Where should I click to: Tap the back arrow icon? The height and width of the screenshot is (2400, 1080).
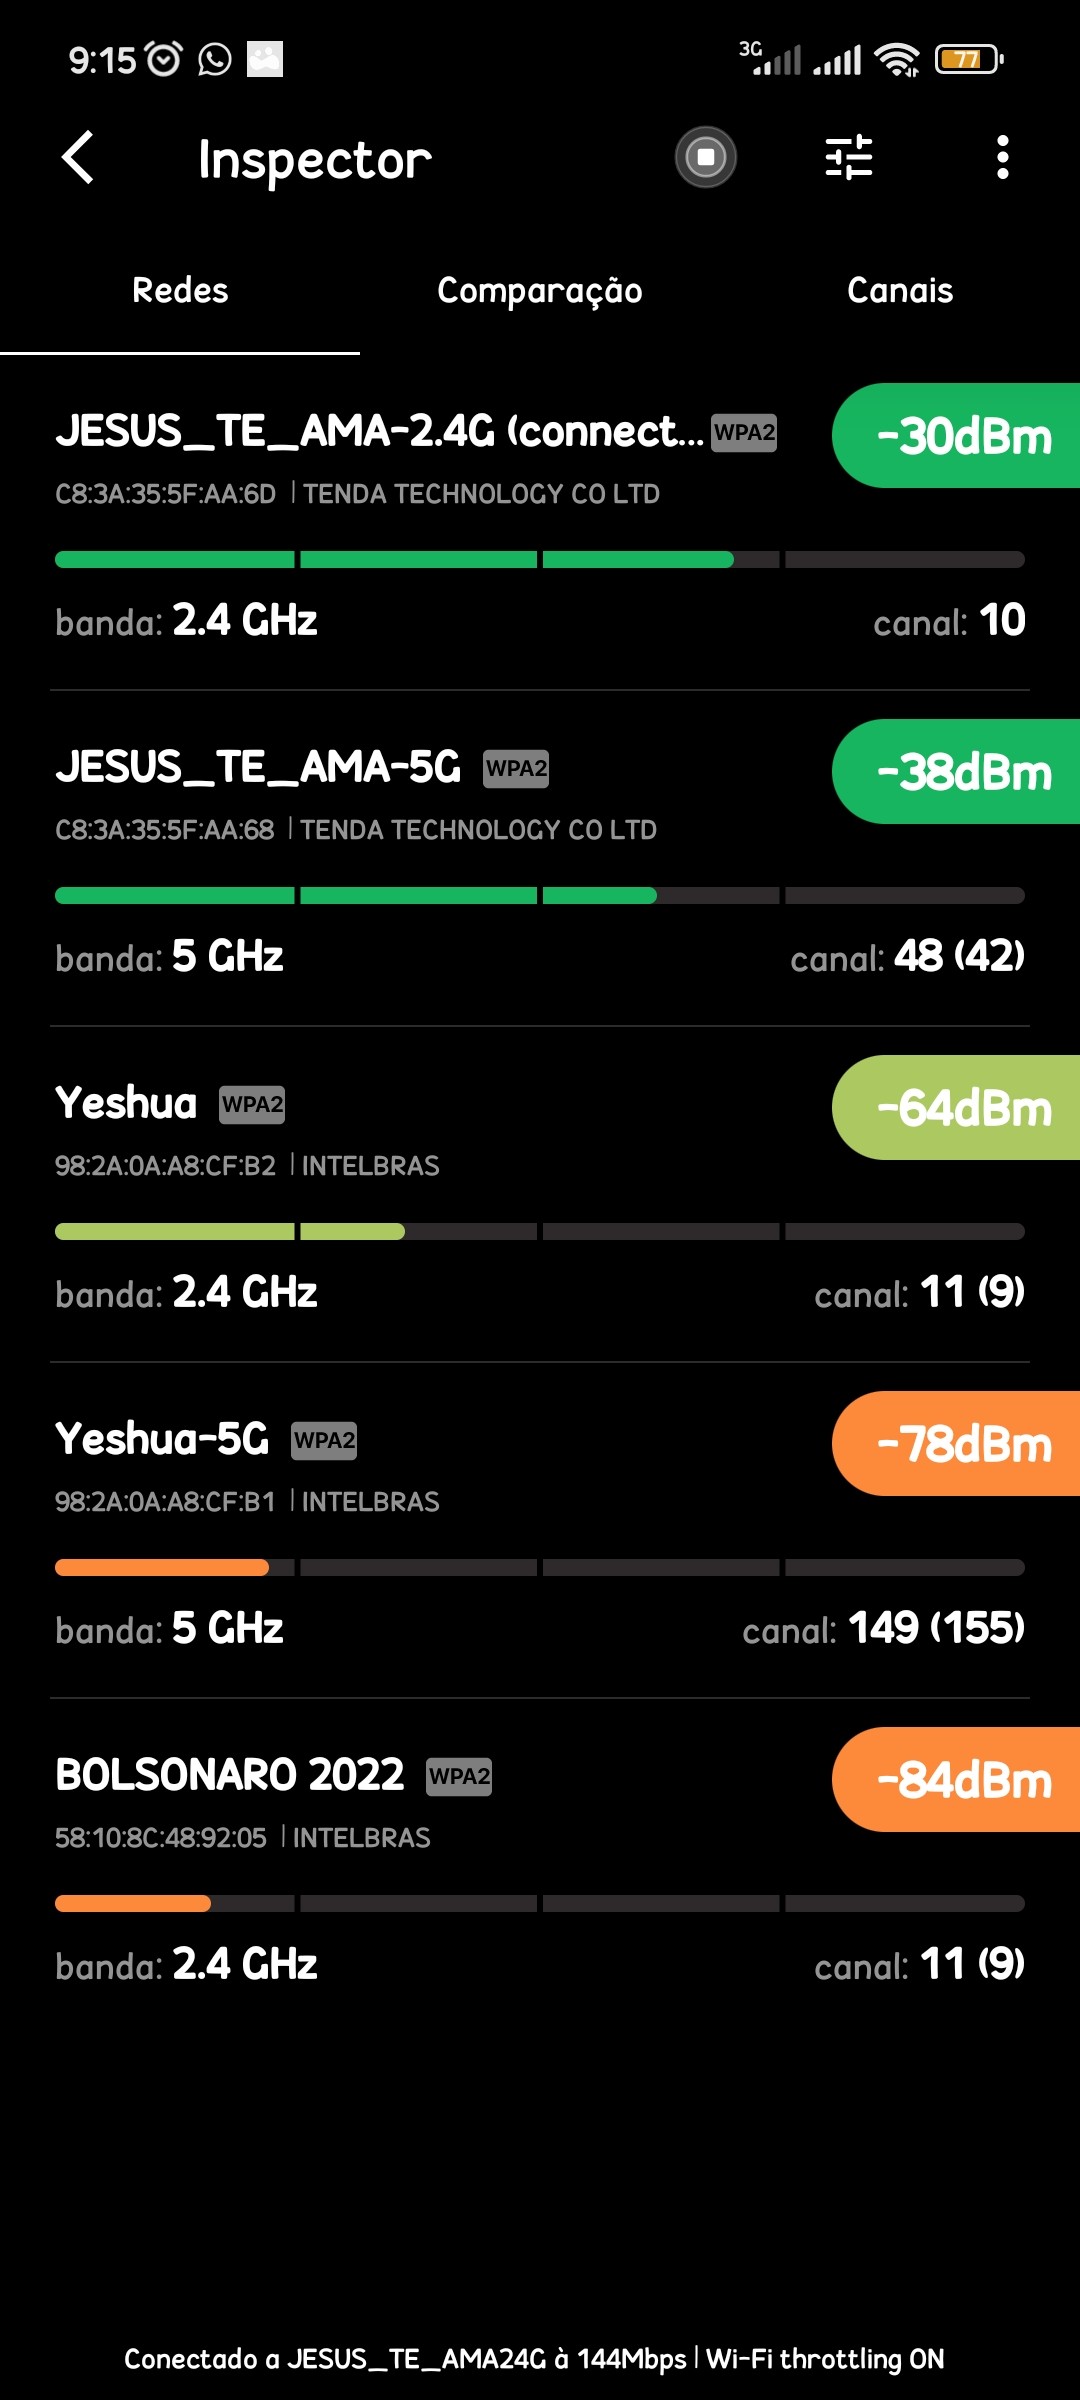(x=78, y=158)
